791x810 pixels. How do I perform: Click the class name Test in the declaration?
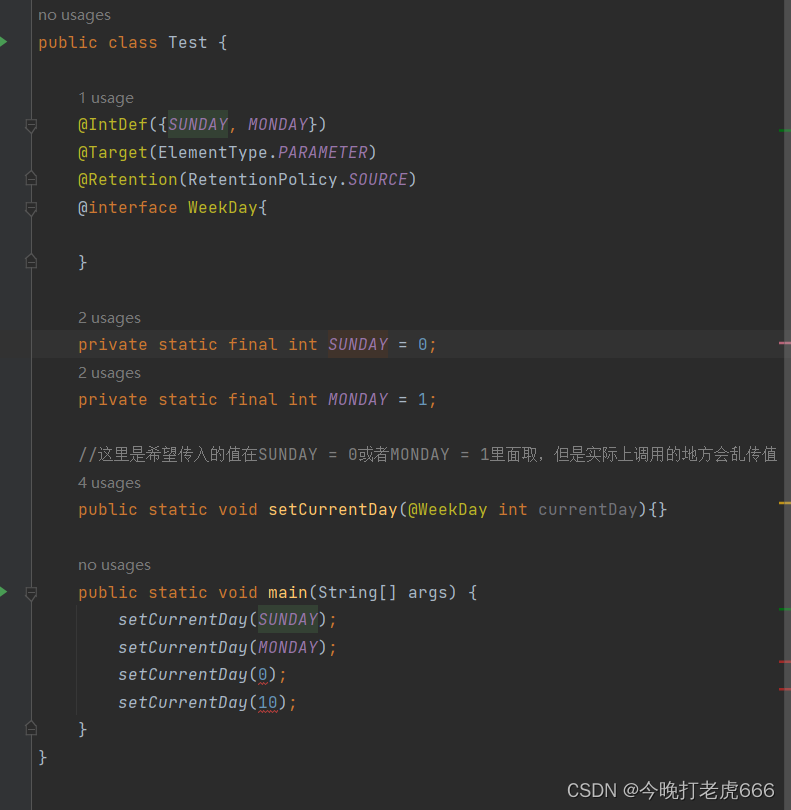[188, 42]
